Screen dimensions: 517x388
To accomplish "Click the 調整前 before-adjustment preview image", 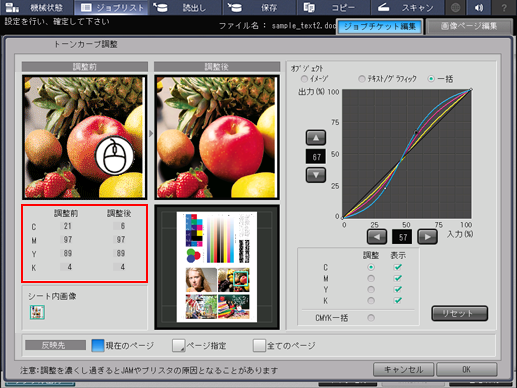I will [85, 137].
